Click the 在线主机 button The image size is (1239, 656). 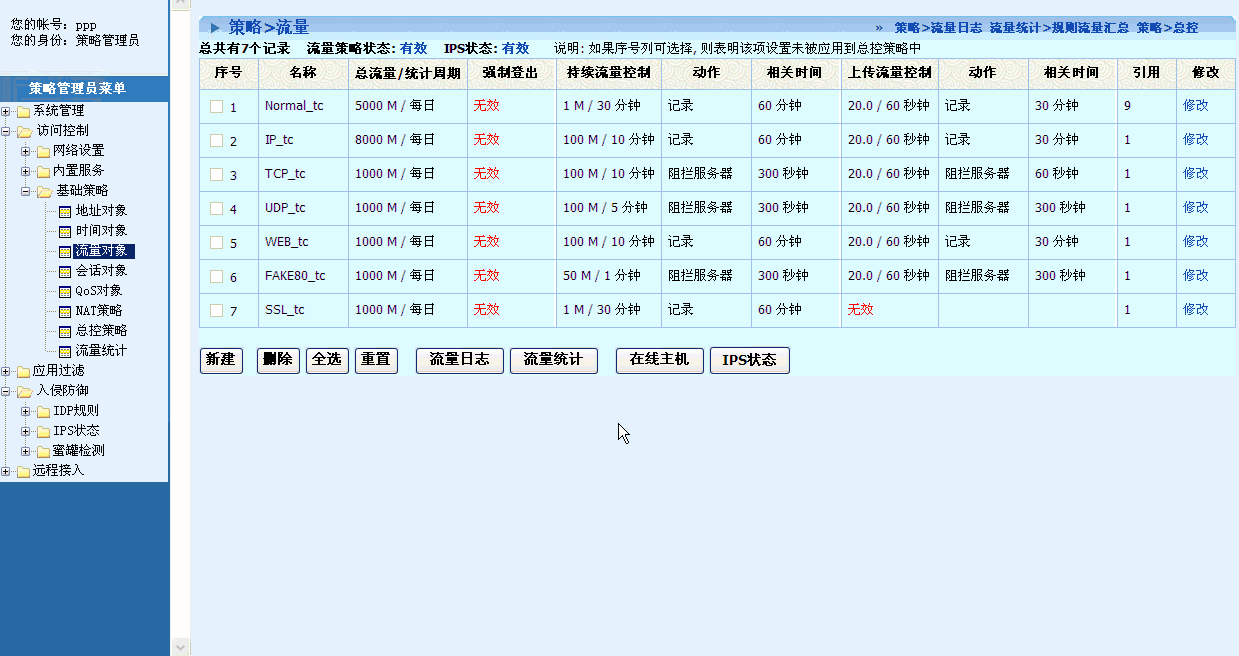[659, 360]
